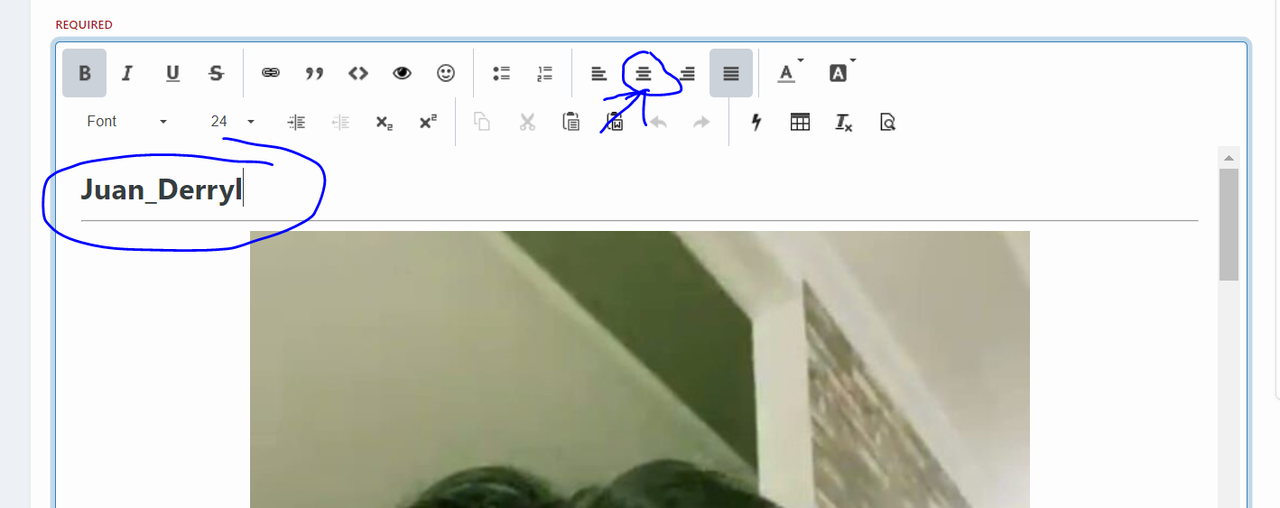Remove formatting with Tx icon

pyautogui.click(x=844, y=122)
